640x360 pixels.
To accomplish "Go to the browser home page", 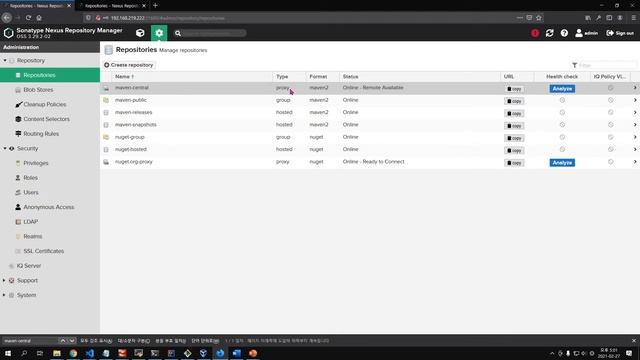I will tap(39, 18).
